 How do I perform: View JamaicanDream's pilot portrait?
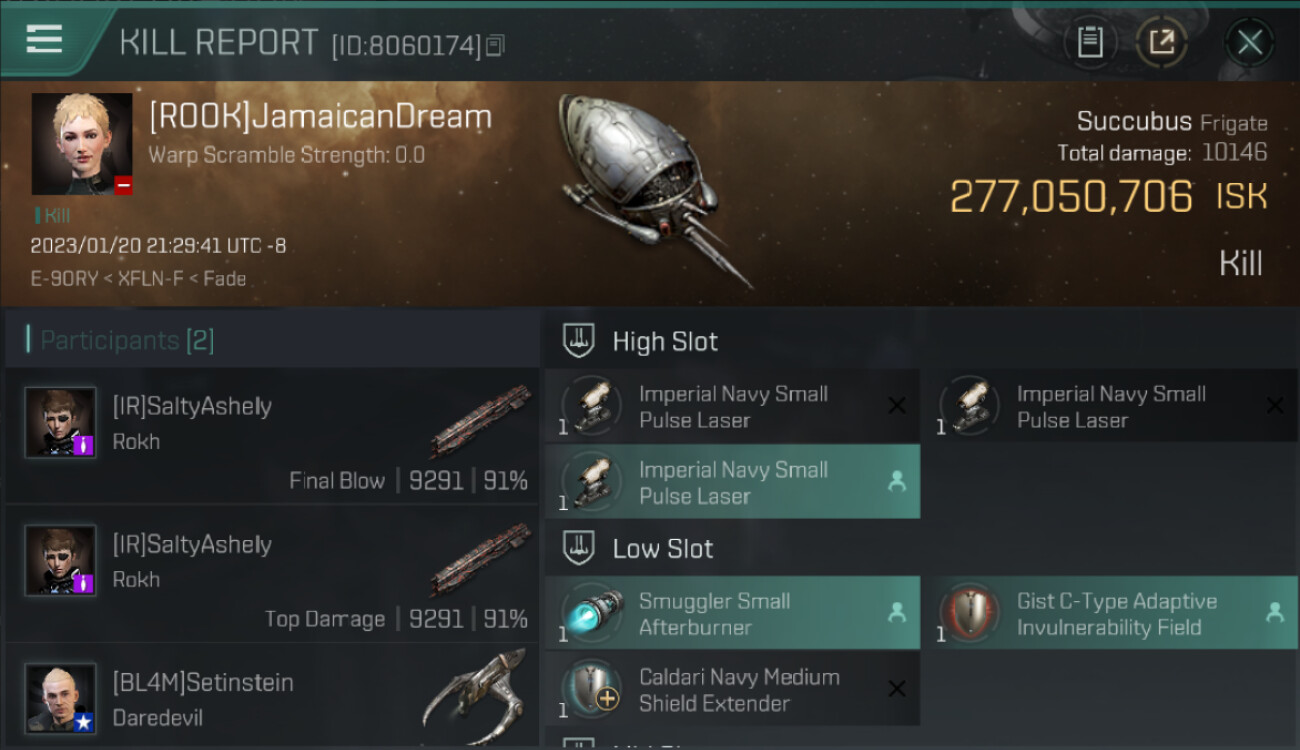click(x=82, y=144)
